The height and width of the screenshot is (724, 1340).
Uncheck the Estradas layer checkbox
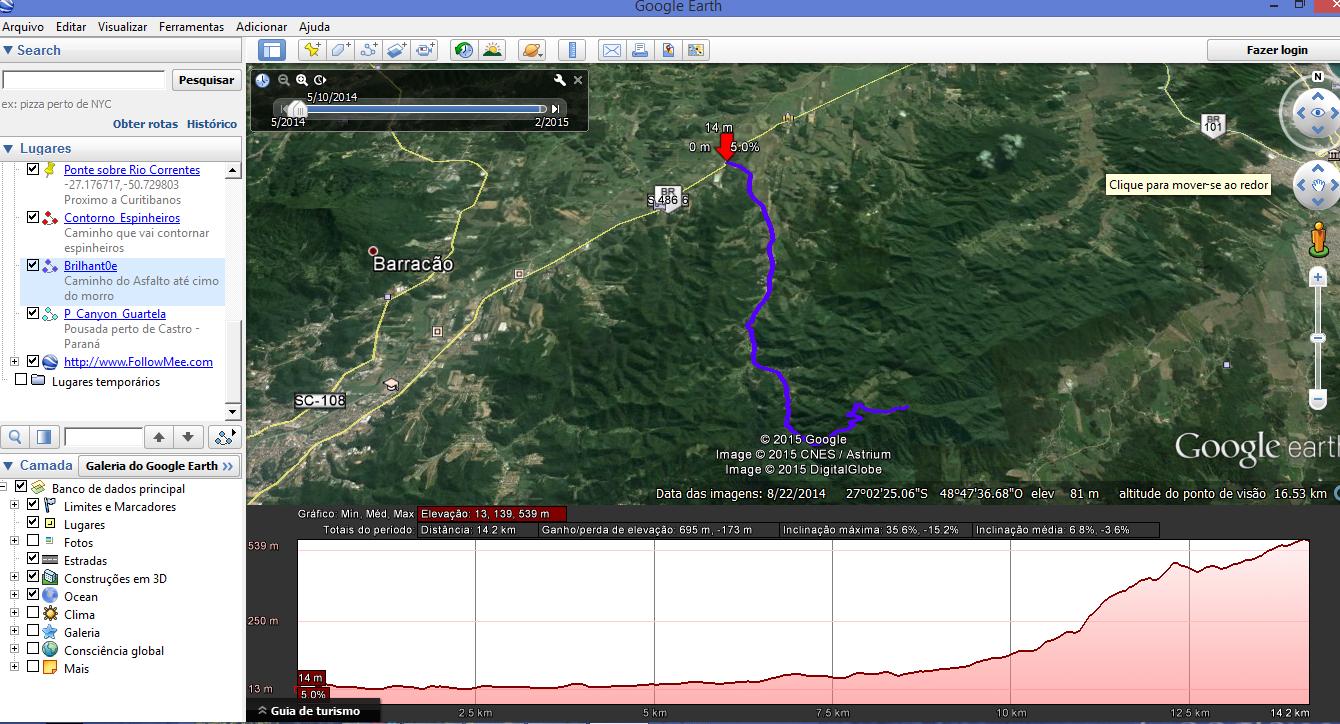click(x=33, y=560)
